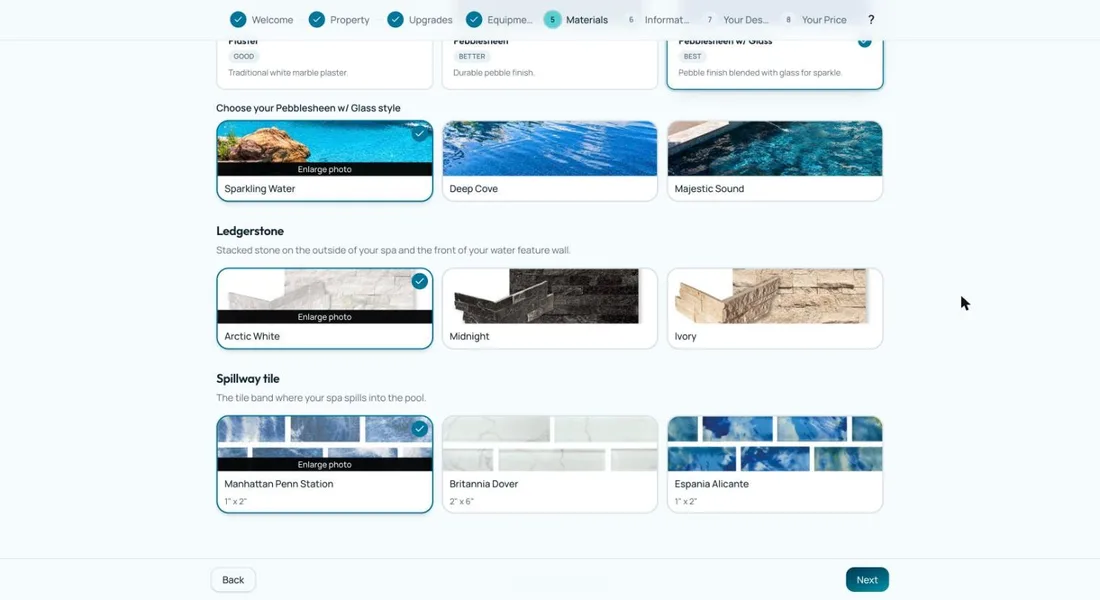This screenshot has width=1100, height=600.
Task: Enlarge the Sparkling Water photo
Action: pyautogui.click(x=325, y=169)
